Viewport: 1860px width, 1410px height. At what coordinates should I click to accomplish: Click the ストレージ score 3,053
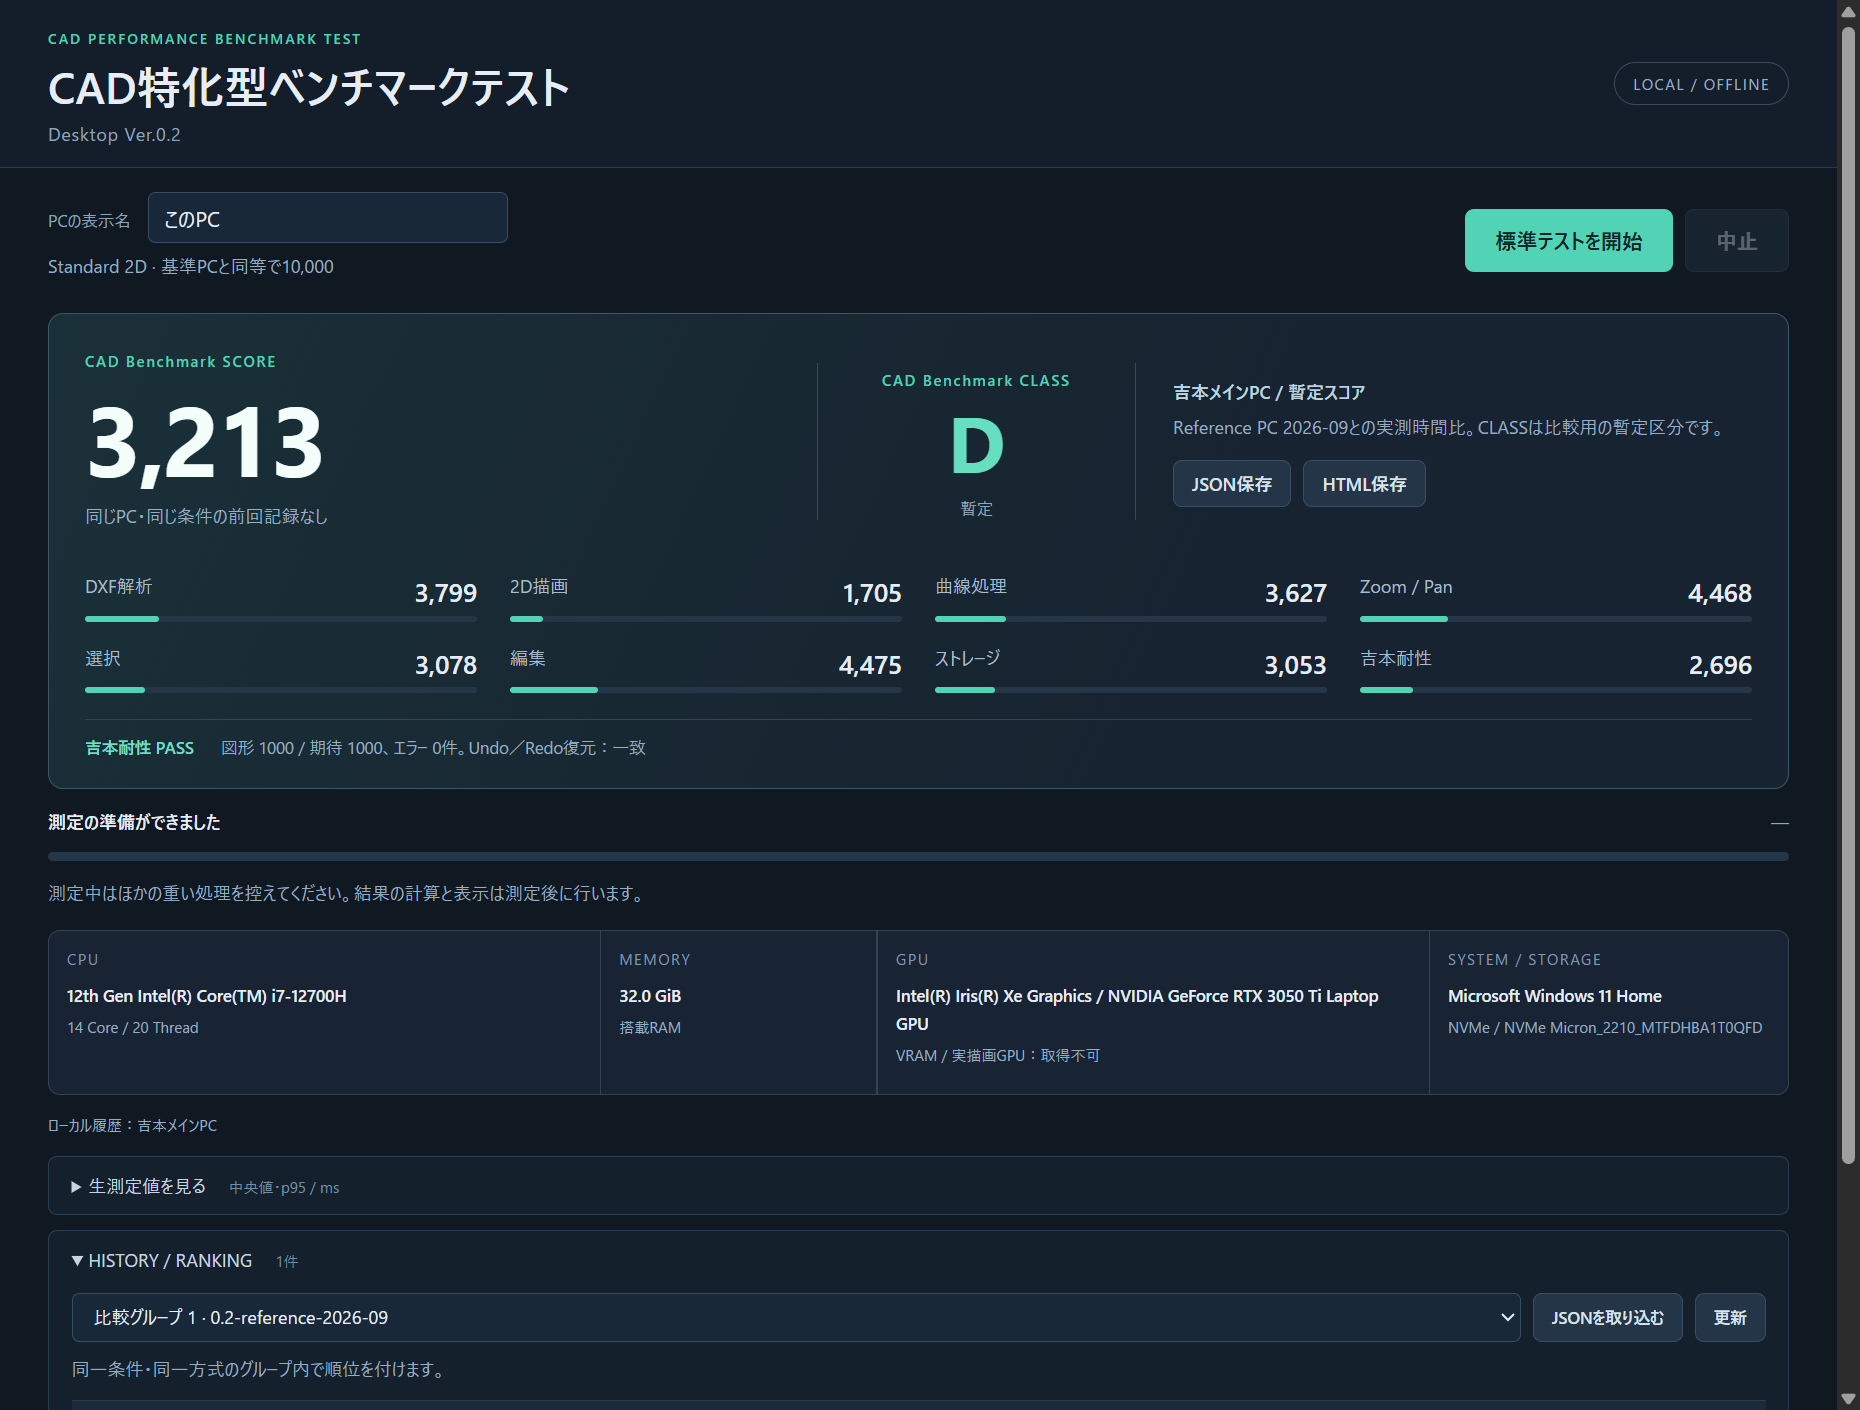click(x=1295, y=665)
